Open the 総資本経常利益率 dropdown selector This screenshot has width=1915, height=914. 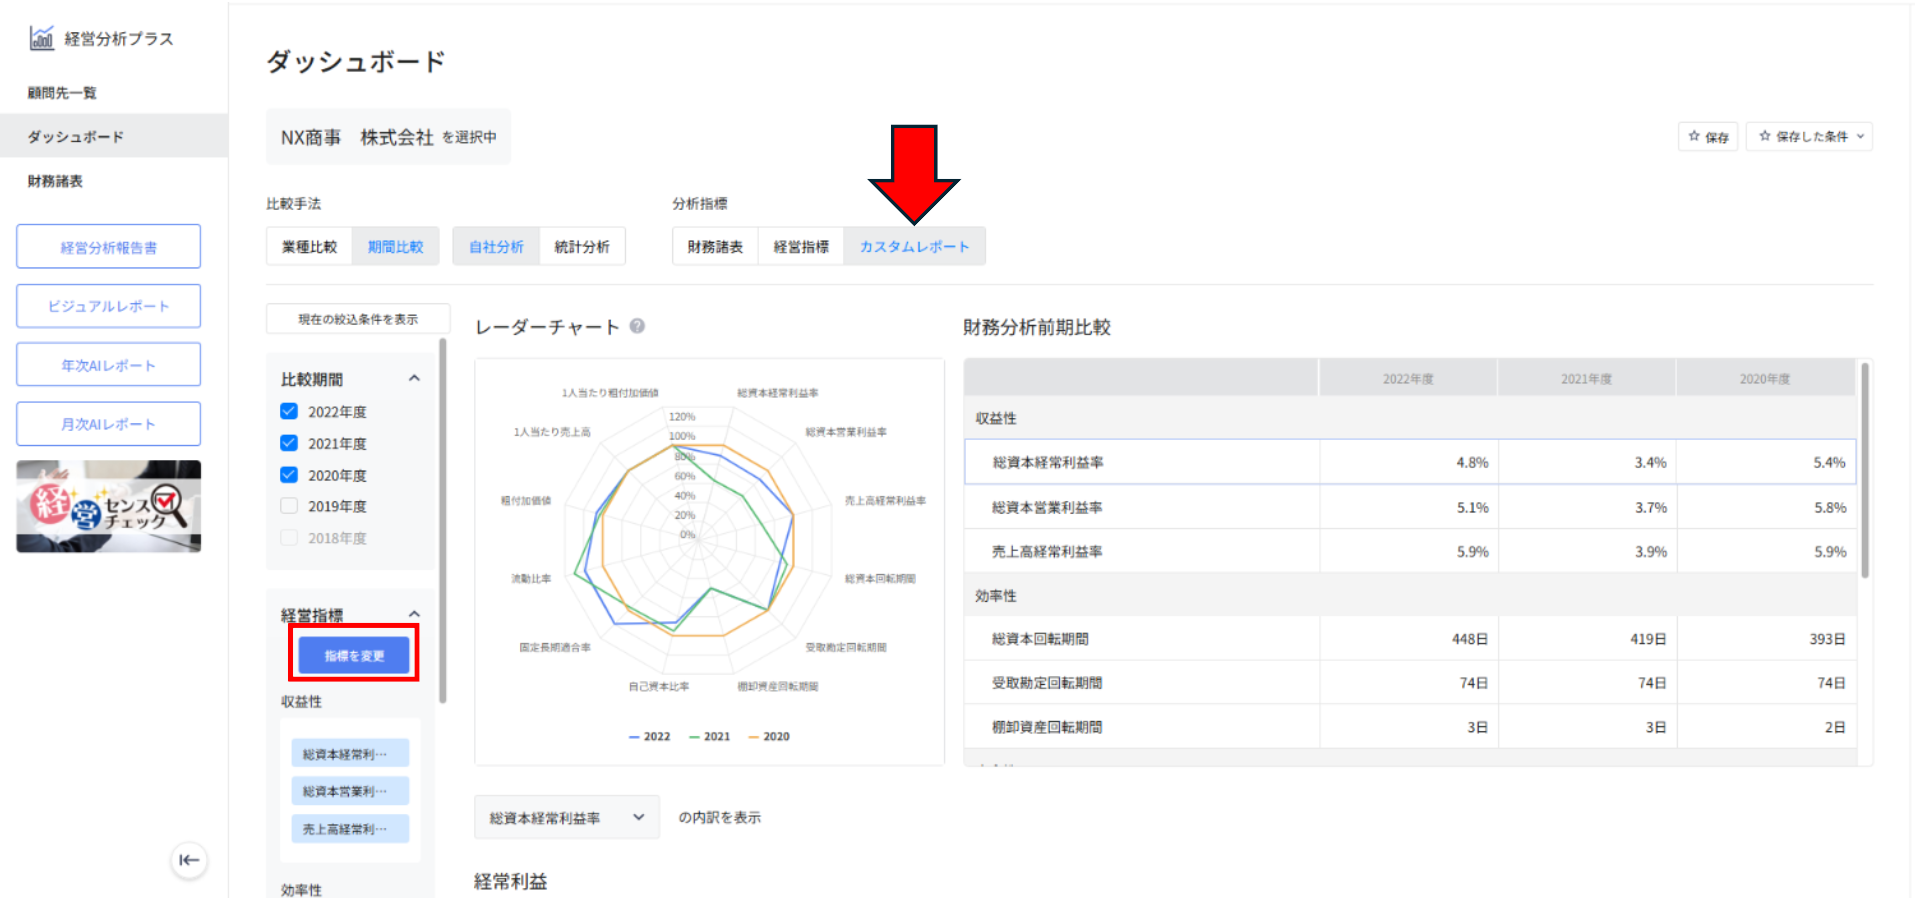pyautogui.click(x=566, y=818)
